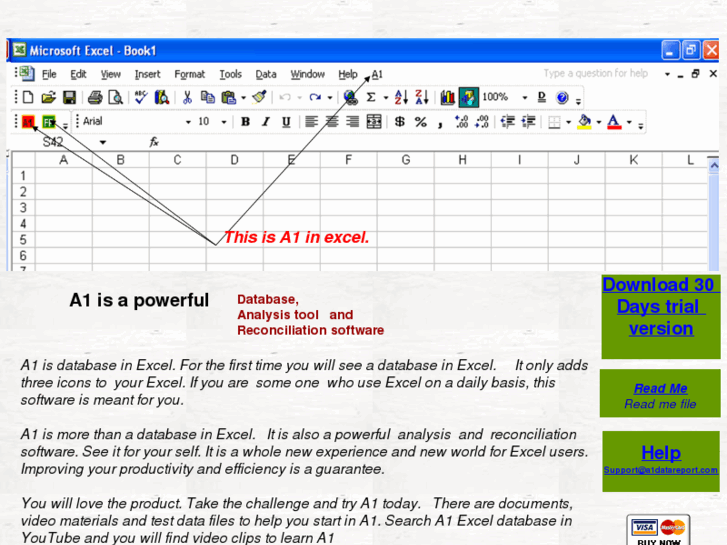Open the 100% zoom dropdown

[525, 98]
